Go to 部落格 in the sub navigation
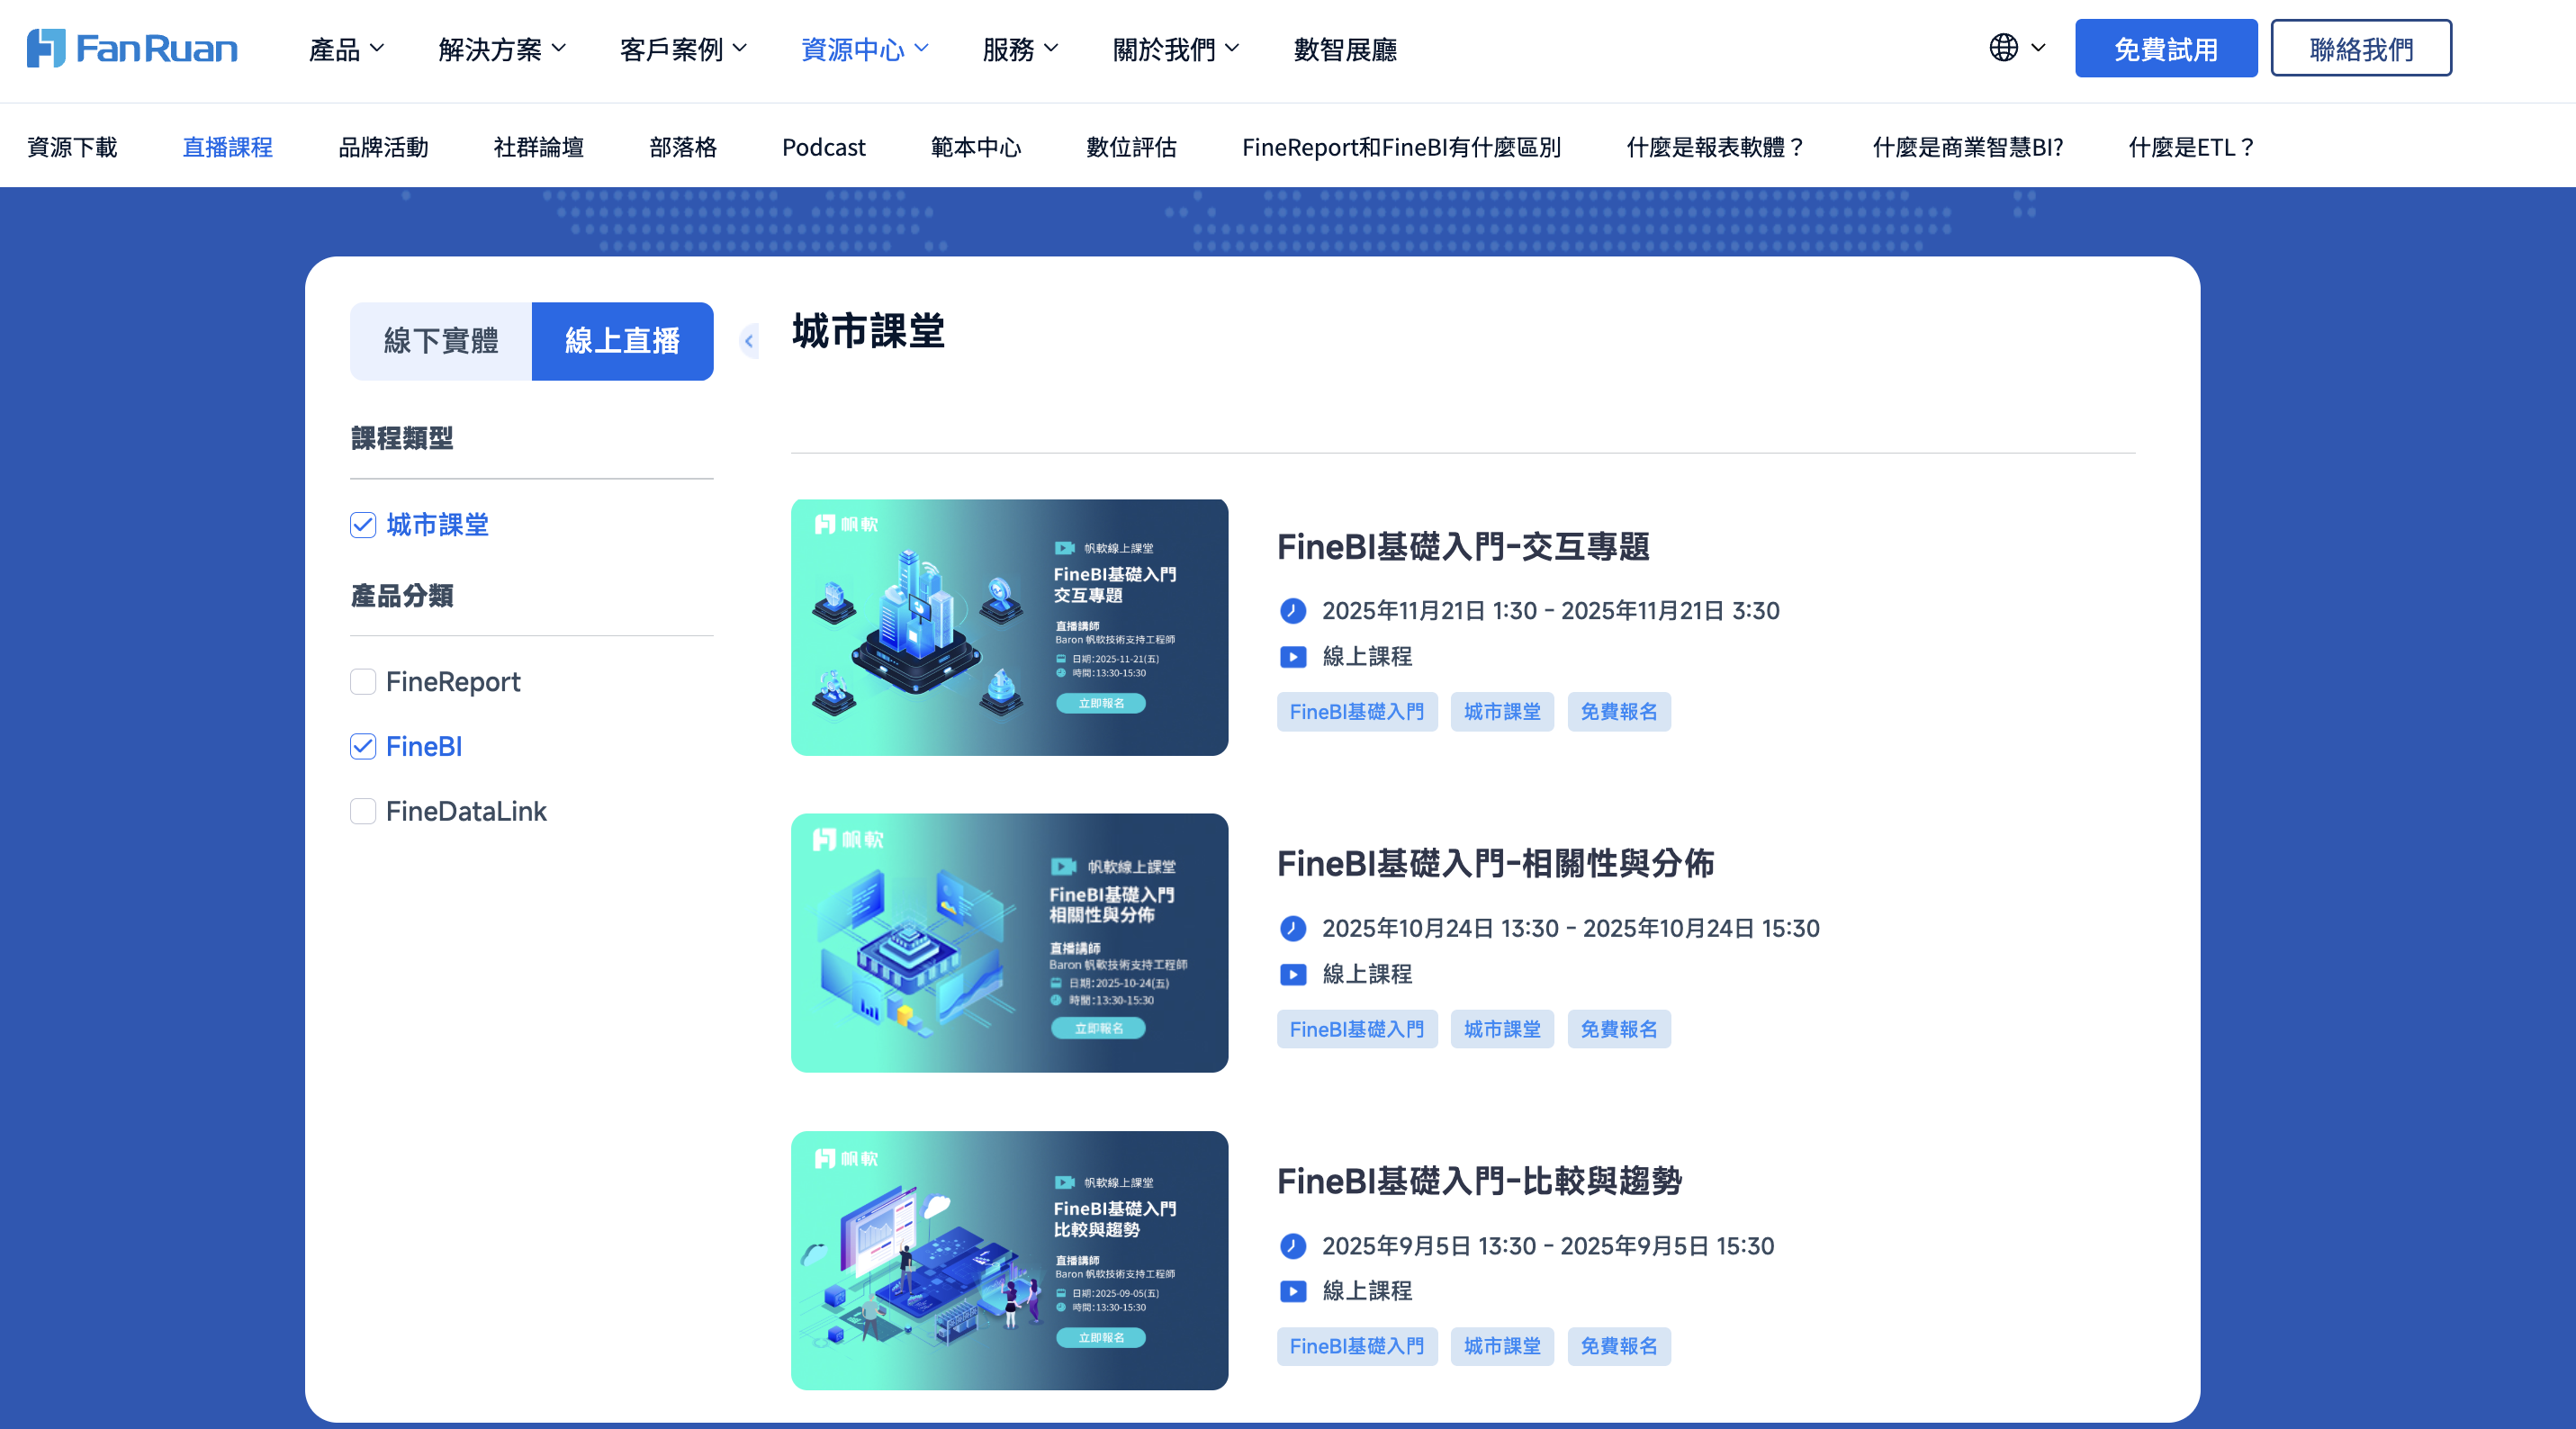 tap(683, 147)
